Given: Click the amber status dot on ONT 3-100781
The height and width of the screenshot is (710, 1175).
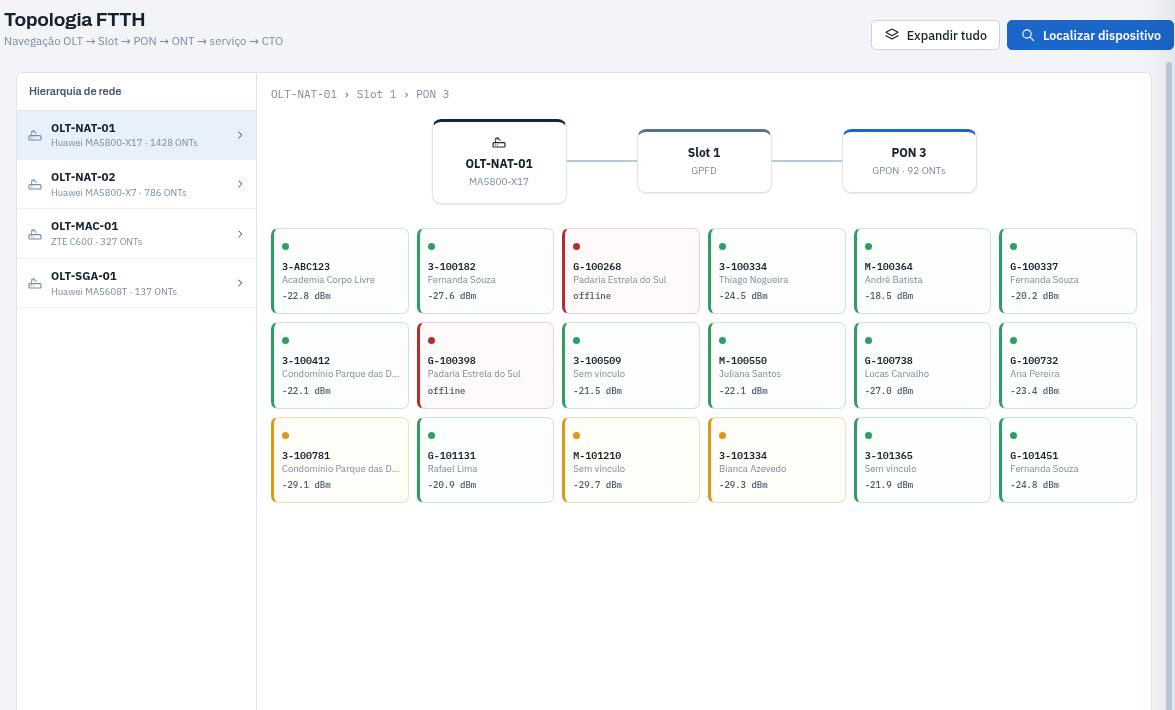Looking at the screenshot, I should pyautogui.click(x=286, y=436).
